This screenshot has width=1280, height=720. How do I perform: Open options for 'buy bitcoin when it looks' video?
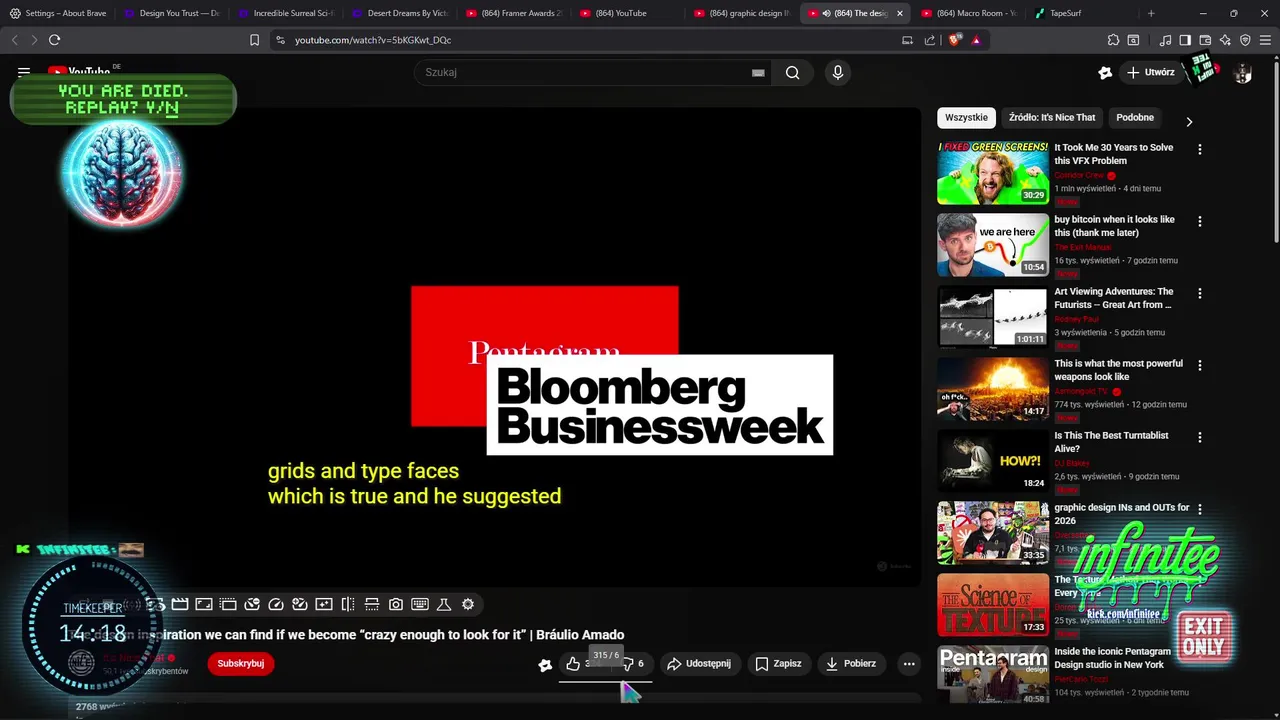point(1200,221)
